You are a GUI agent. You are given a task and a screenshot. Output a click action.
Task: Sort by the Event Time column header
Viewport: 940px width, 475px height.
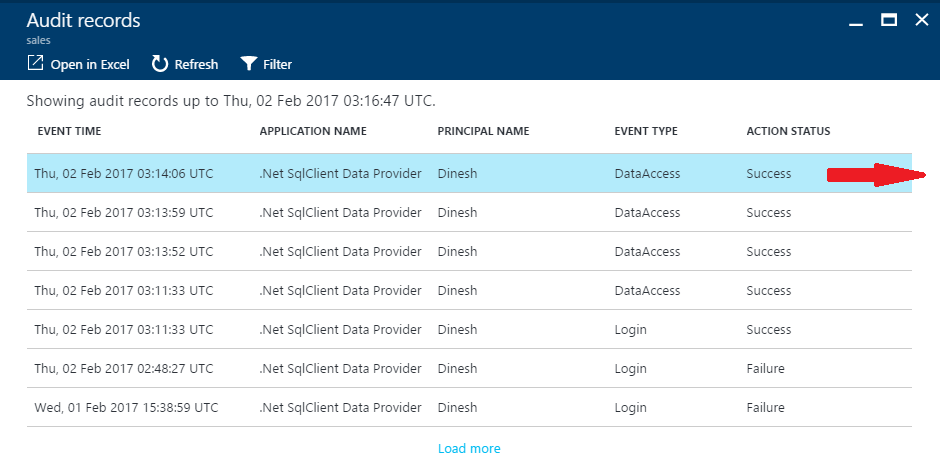tap(69, 131)
